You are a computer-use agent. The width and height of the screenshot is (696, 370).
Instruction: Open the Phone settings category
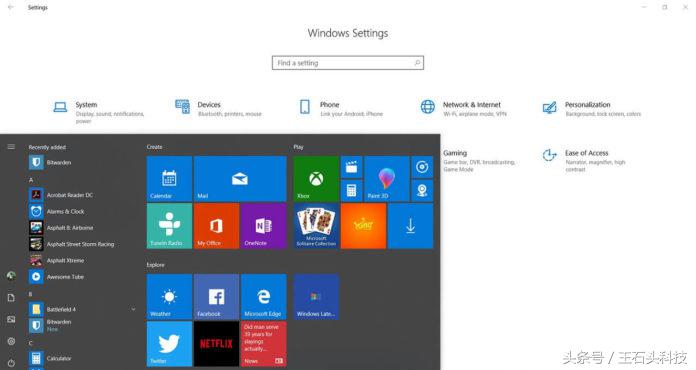coord(341,109)
